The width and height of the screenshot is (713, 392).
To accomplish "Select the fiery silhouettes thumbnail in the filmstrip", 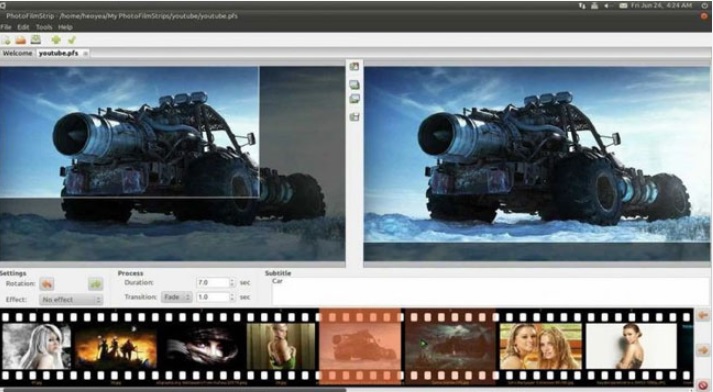I will (x=116, y=348).
